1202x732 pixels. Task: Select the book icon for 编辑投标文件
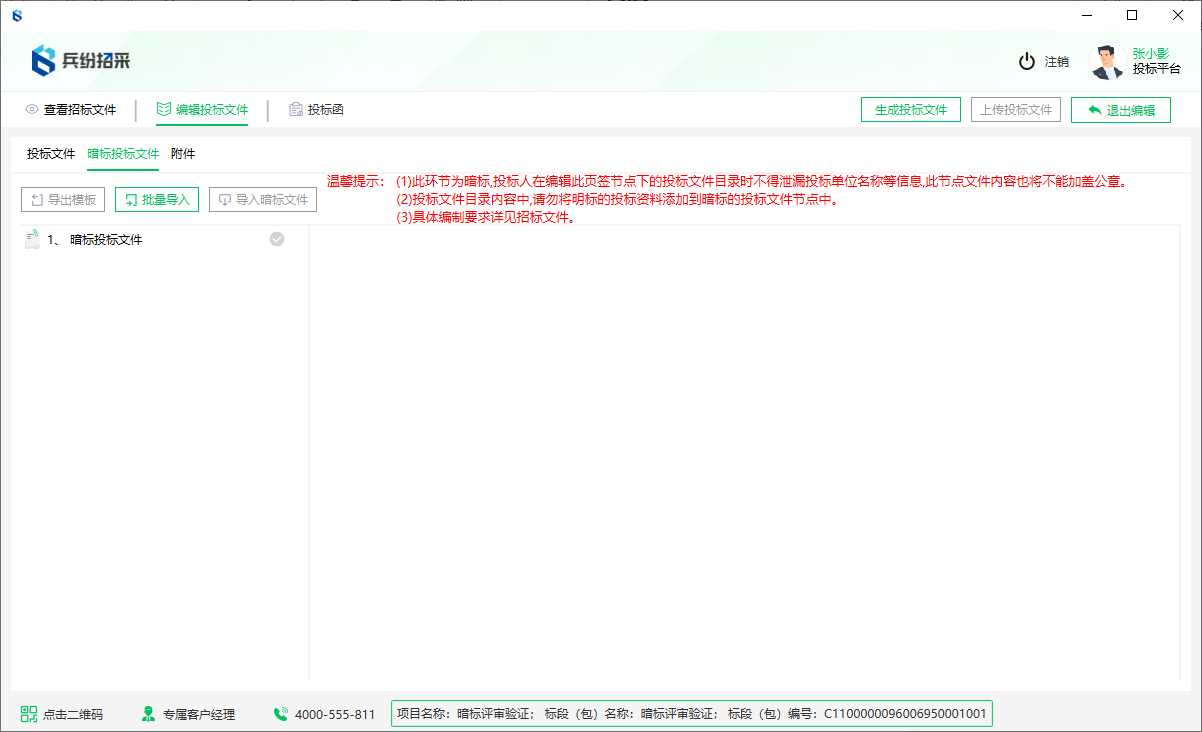coord(162,109)
